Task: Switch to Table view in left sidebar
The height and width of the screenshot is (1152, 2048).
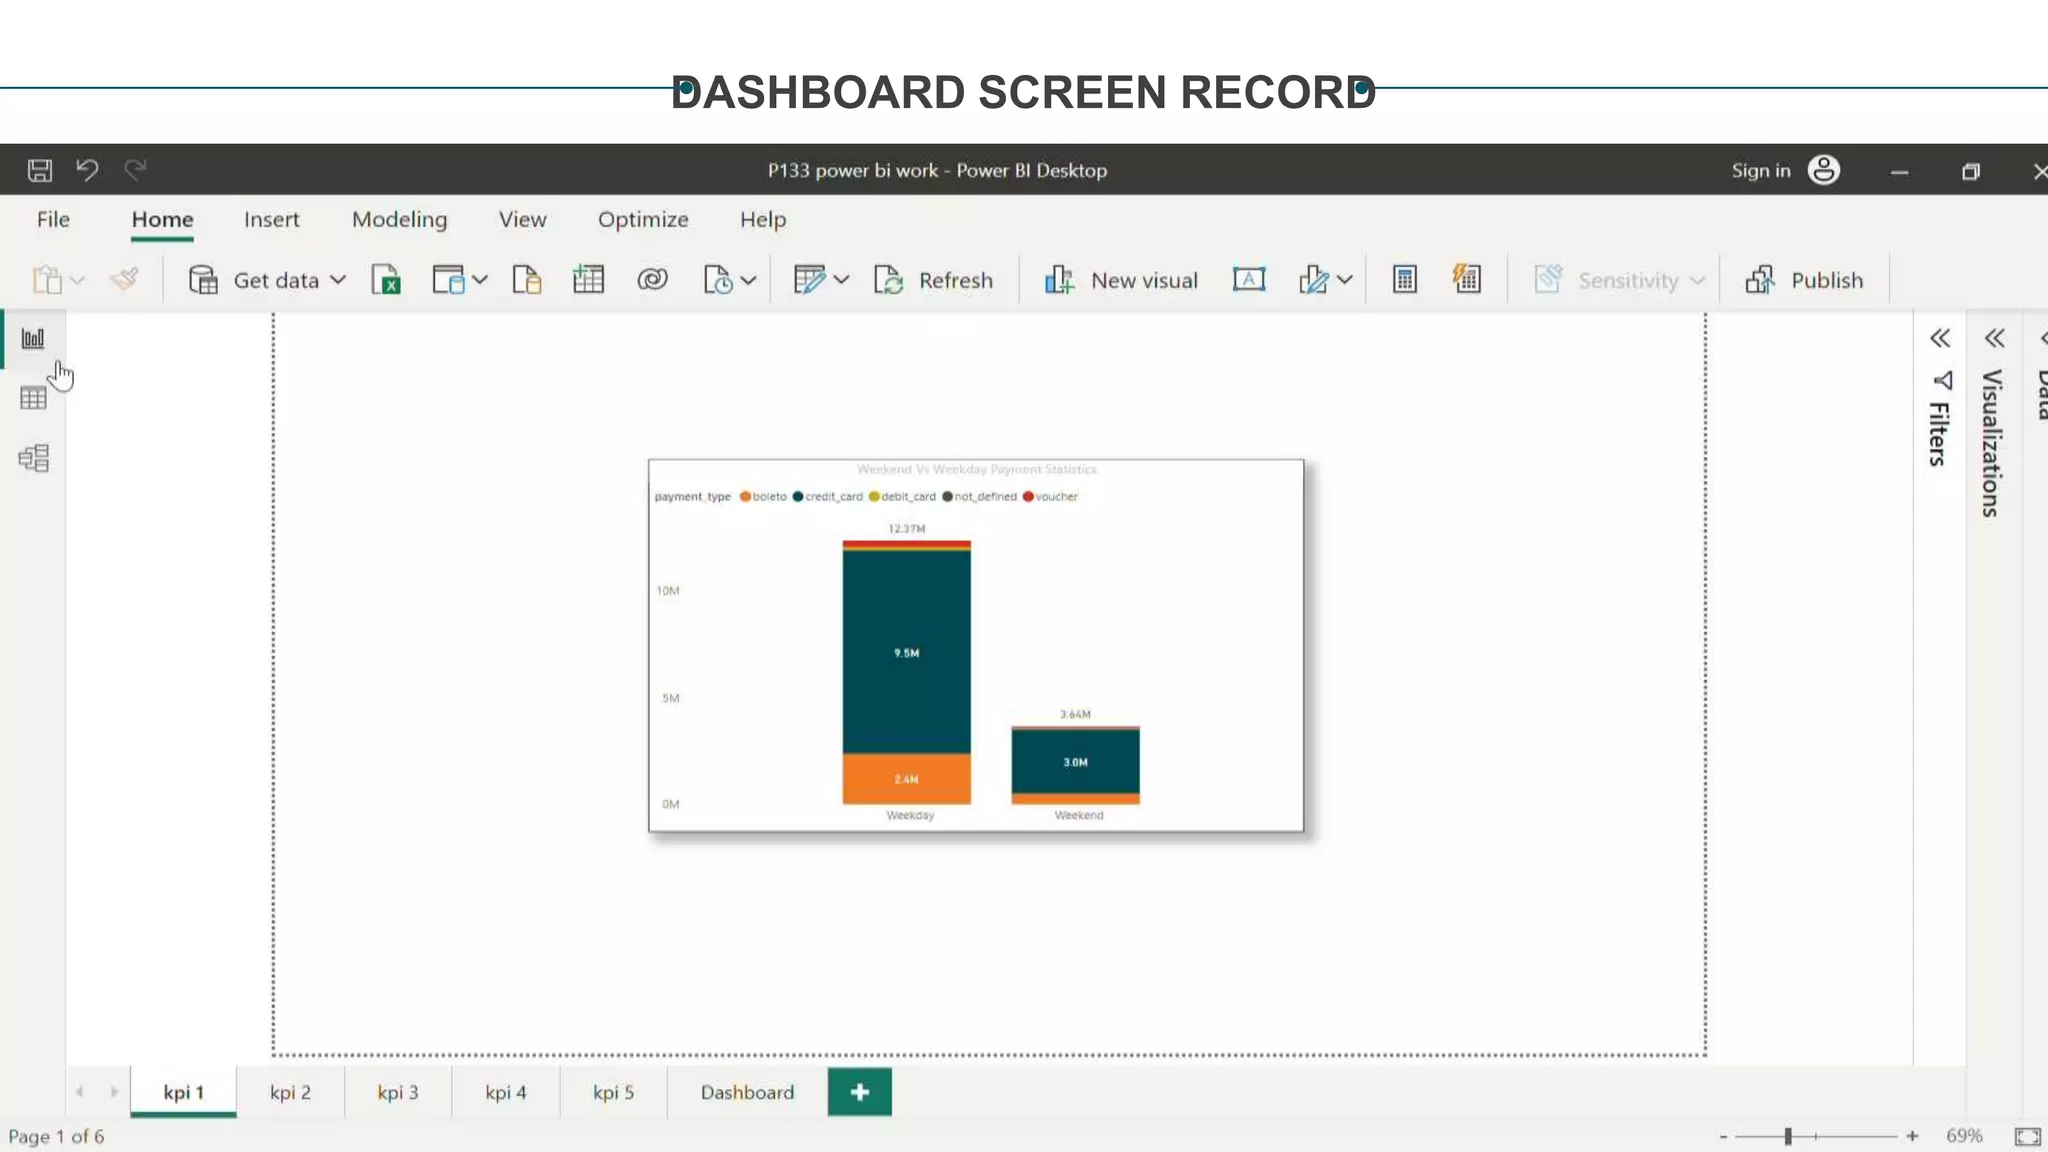Action: (33, 398)
